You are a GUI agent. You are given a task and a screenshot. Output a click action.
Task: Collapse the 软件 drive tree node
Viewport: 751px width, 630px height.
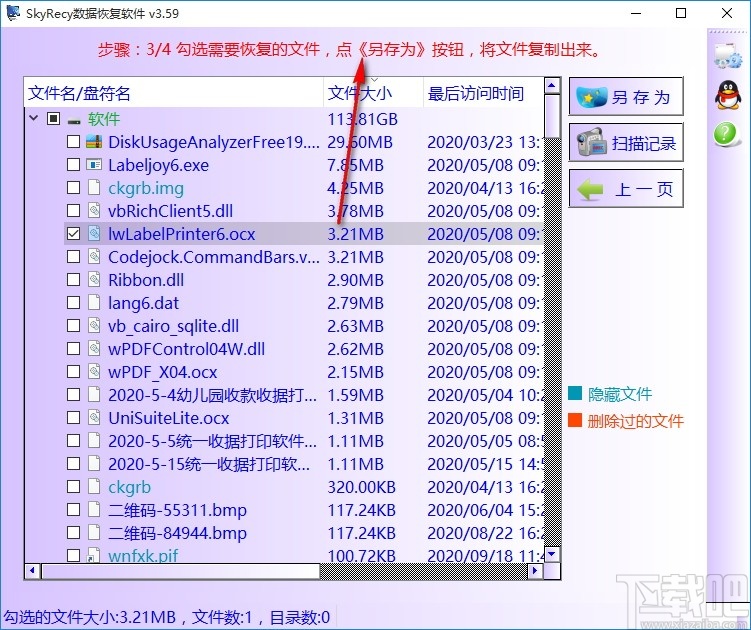pos(34,118)
